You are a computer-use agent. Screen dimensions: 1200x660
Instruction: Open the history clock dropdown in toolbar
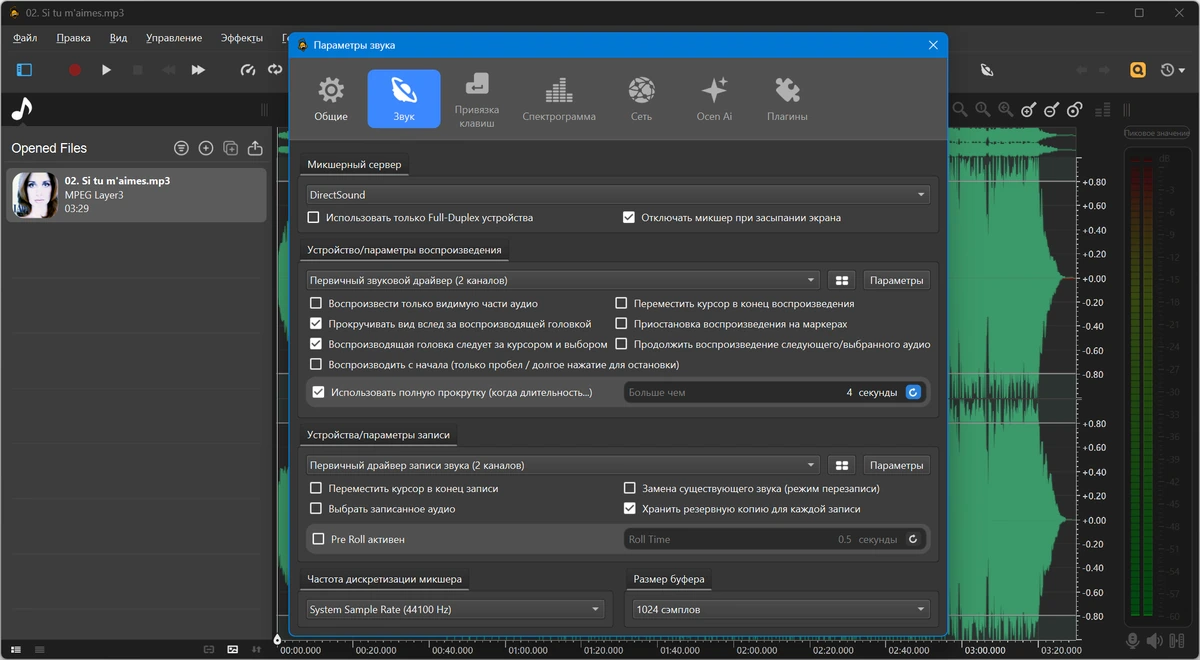[1172, 70]
